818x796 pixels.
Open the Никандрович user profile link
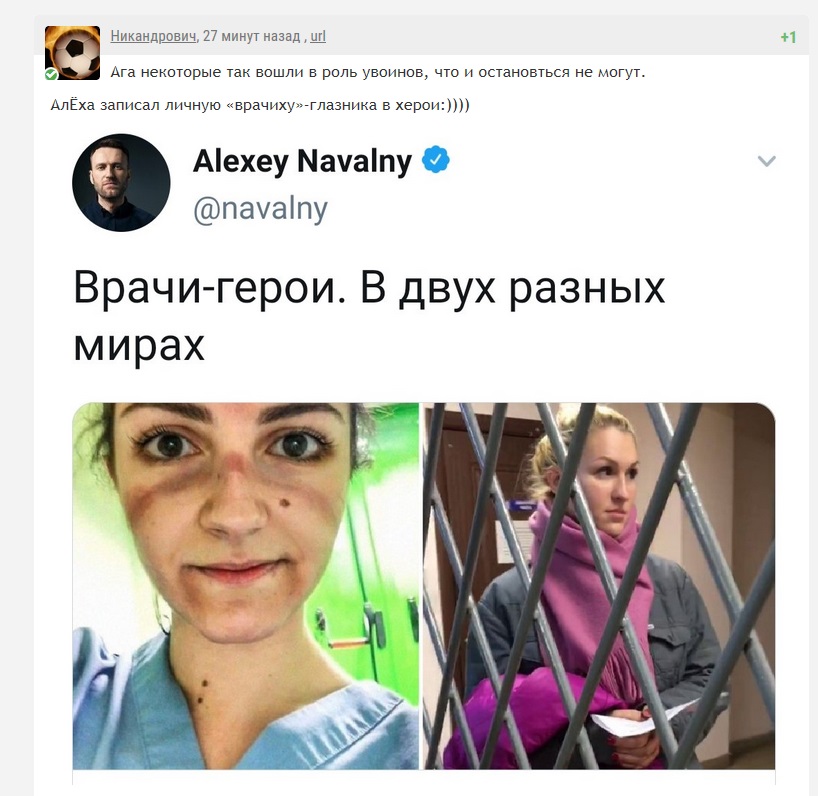[x=153, y=36]
